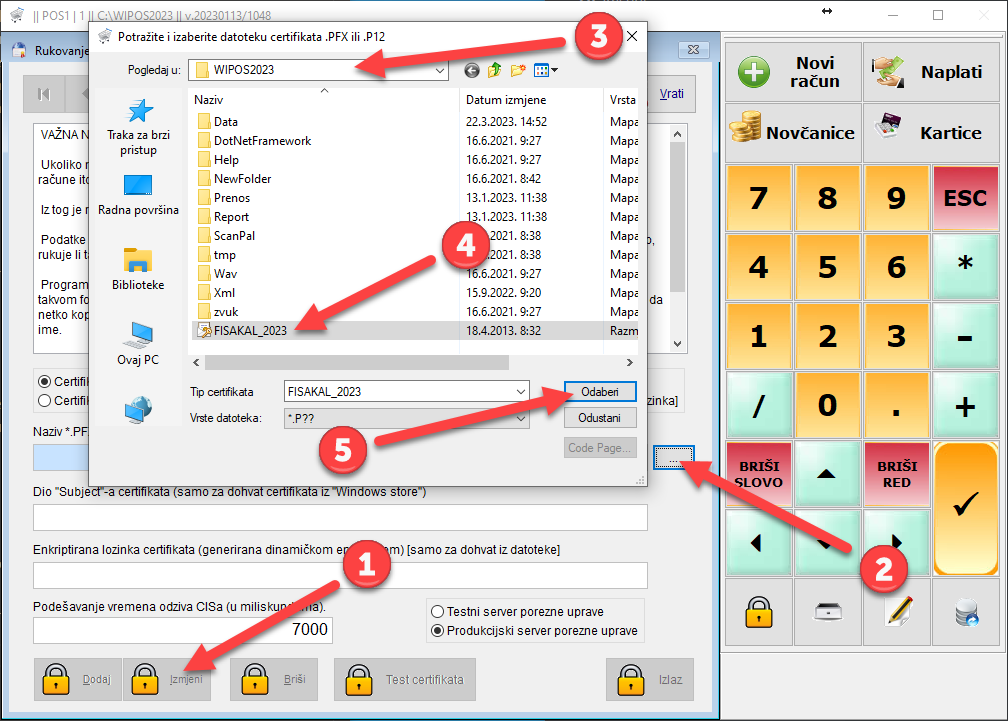
Task: Expand the Pogledaj u folder dropdown
Action: pyautogui.click(x=440, y=70)
